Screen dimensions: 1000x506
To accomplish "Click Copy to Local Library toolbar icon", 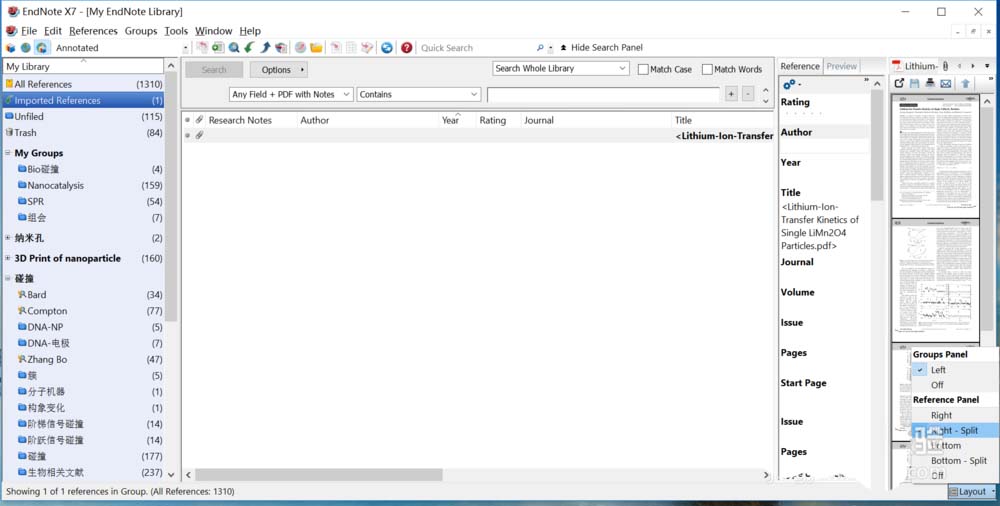I will tap(202, 48).
